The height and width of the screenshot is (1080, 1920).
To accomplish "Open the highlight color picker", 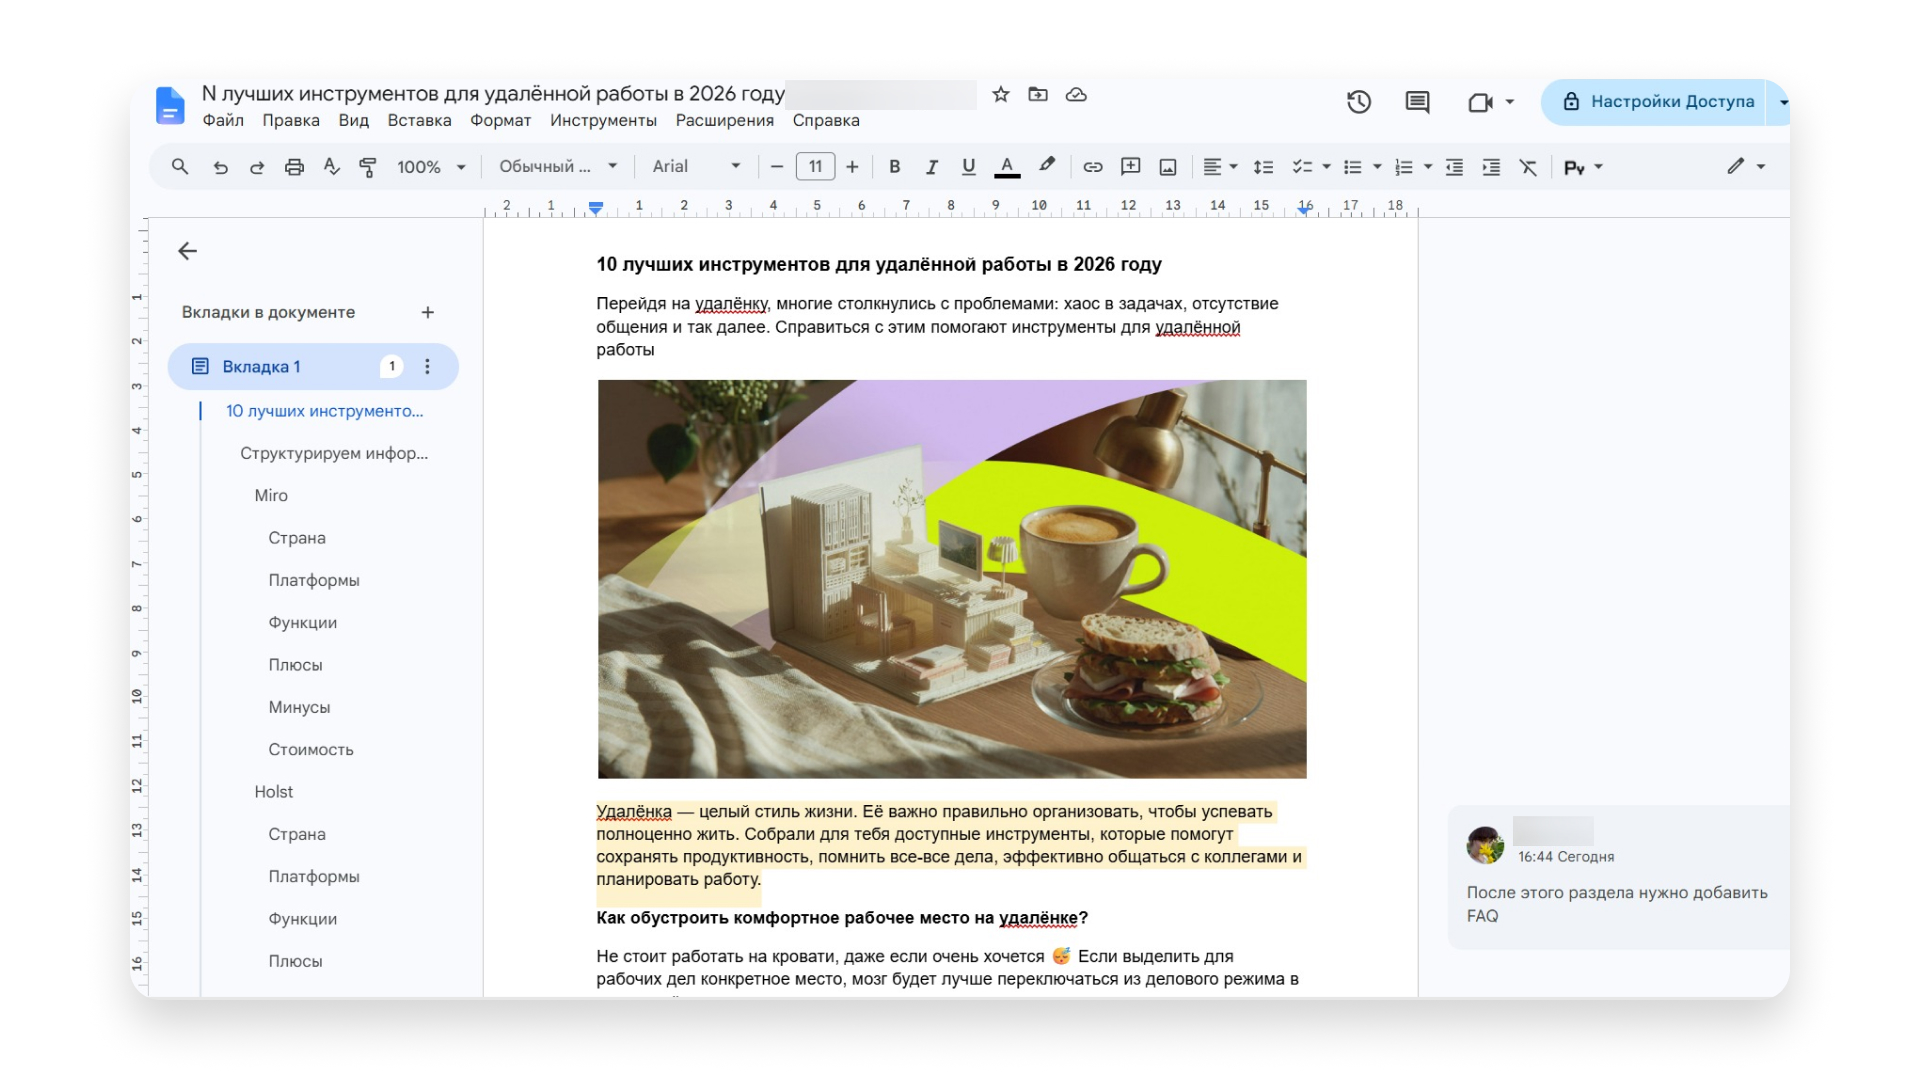I will [1046, 166].
